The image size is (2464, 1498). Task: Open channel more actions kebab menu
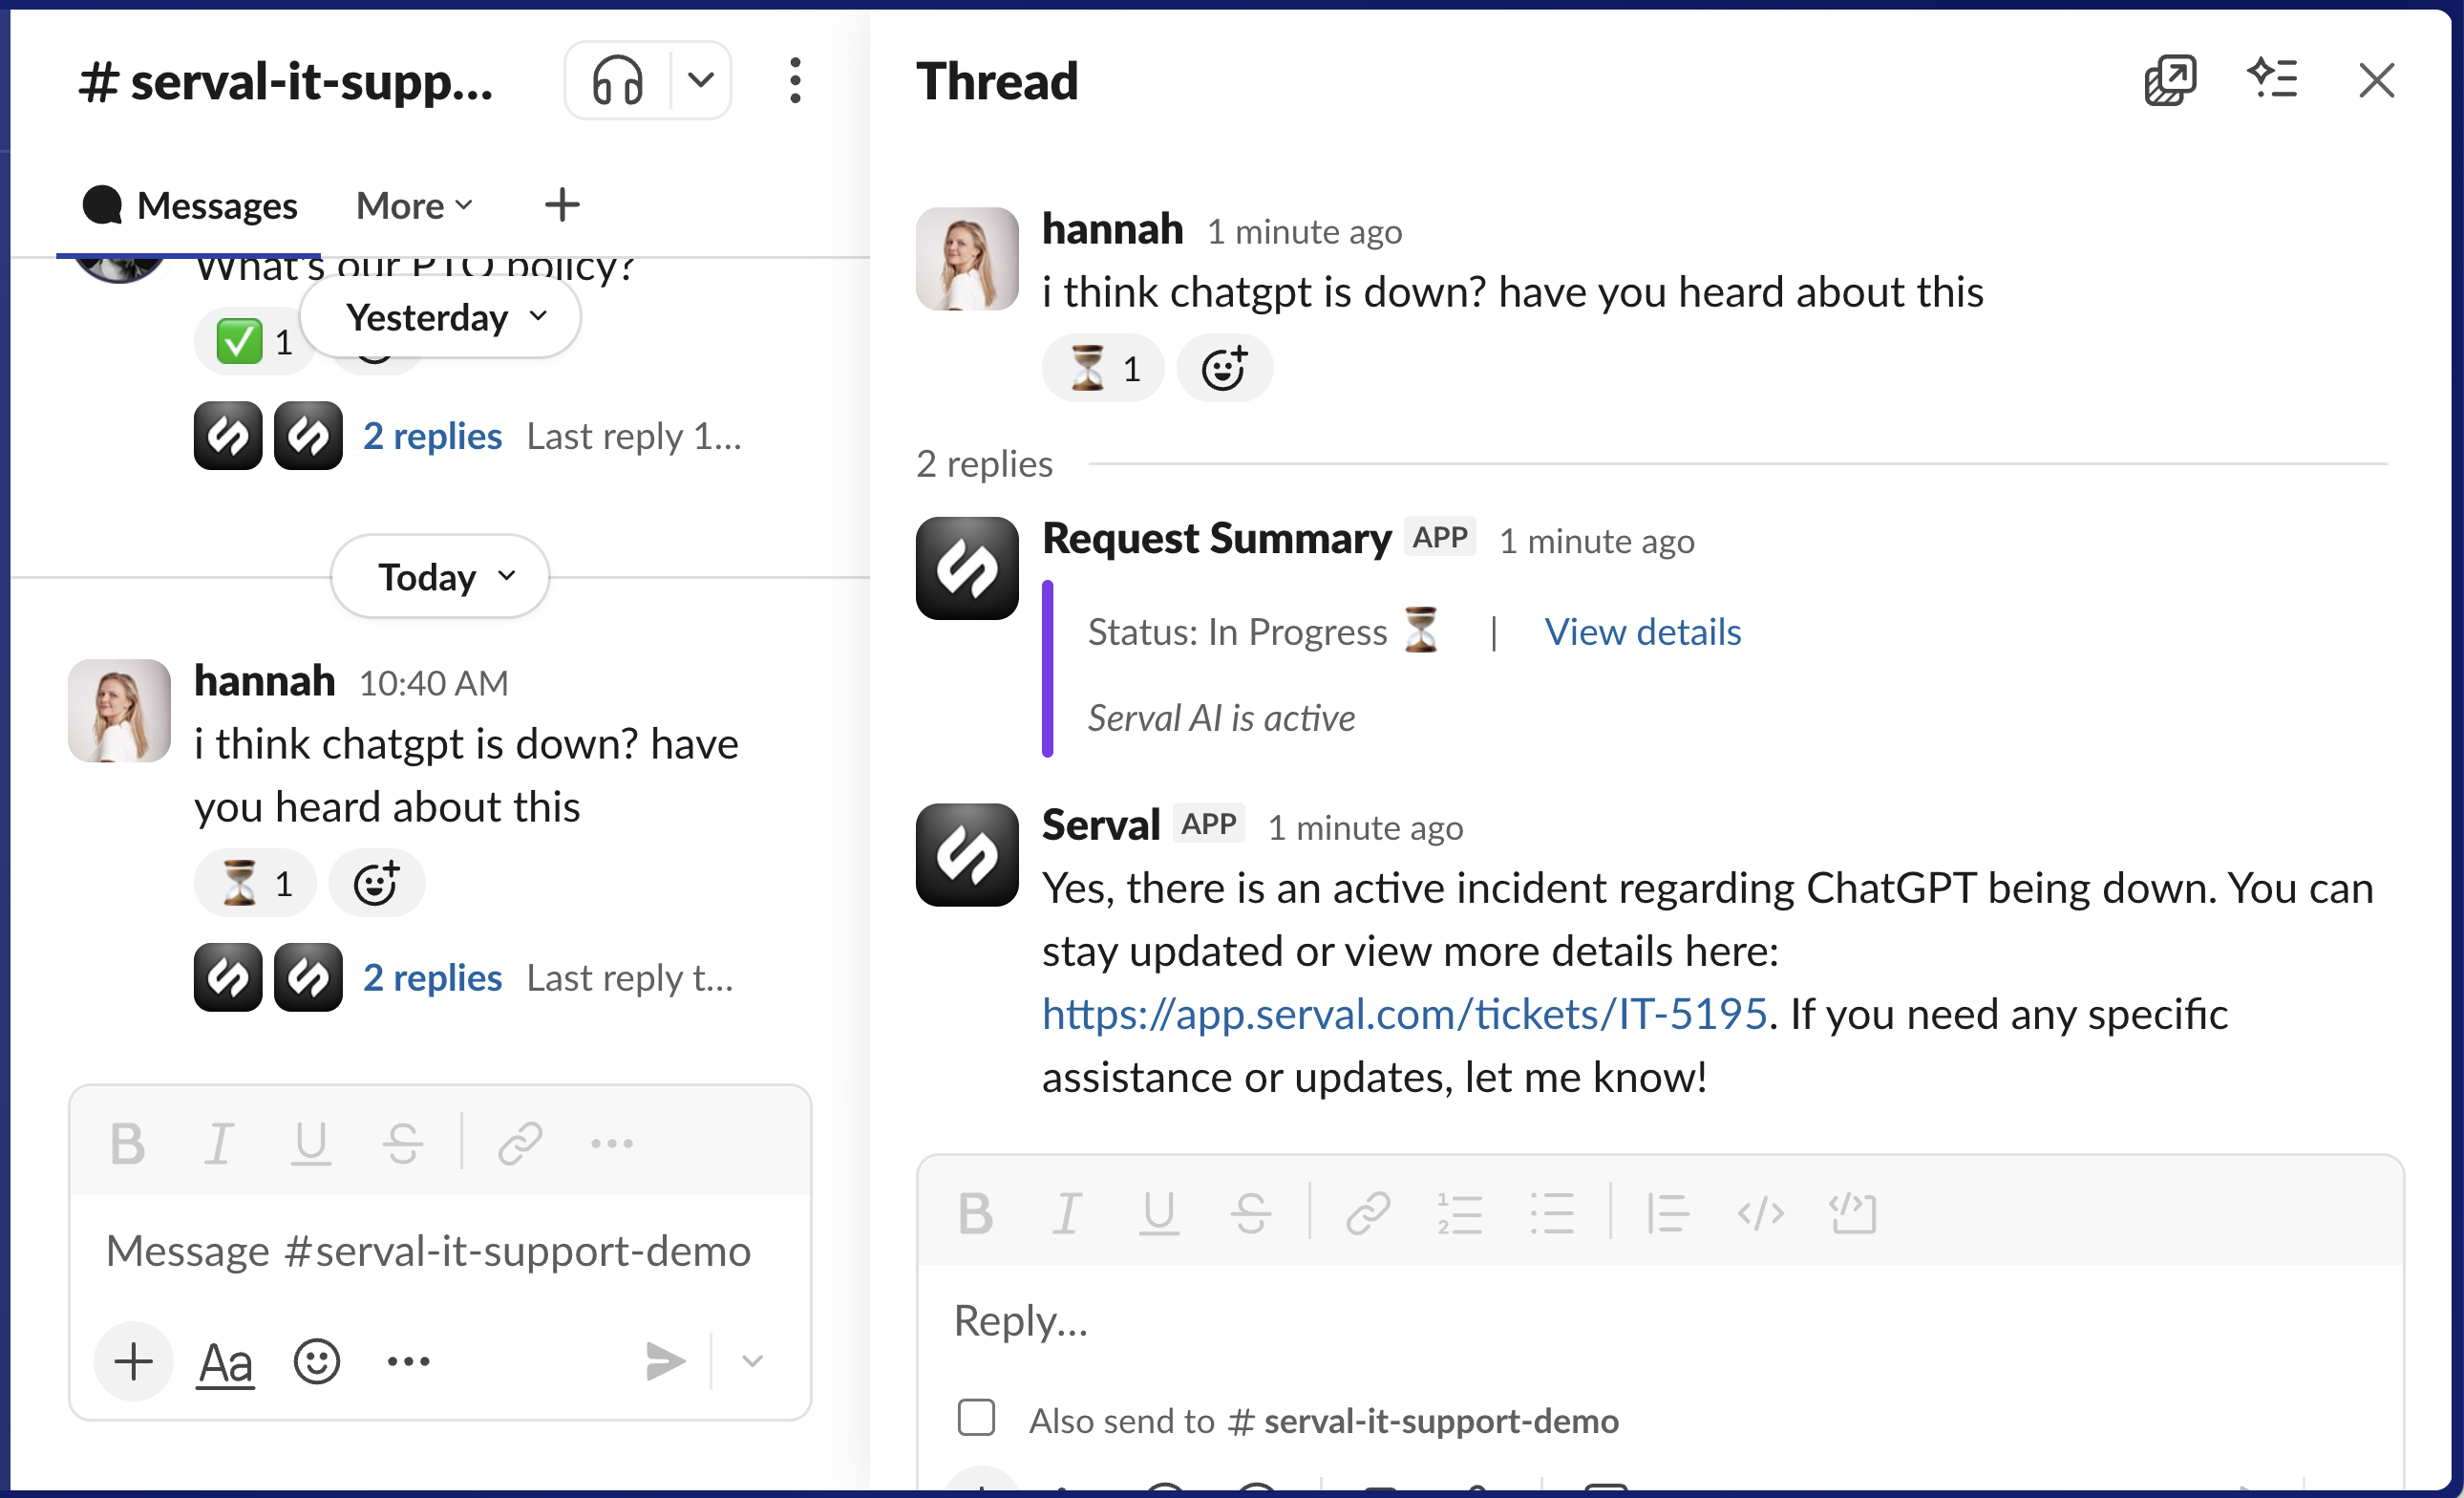click(795, 80)
